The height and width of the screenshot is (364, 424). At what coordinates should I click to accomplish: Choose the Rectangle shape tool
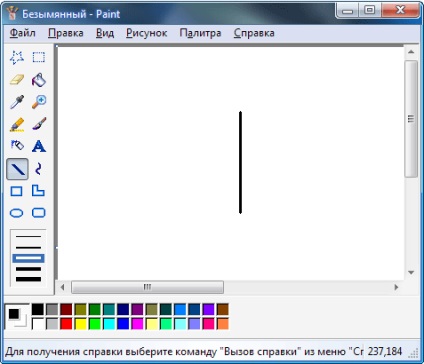pos(17,191)
